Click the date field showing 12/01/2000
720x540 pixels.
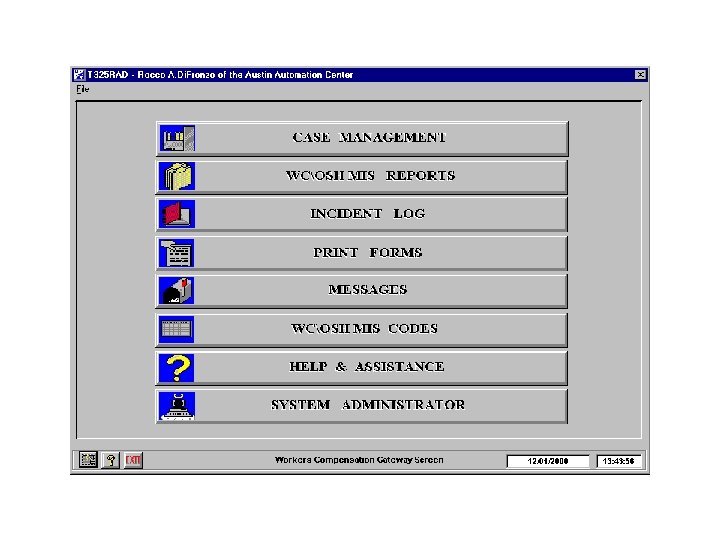[x=548, y=461]
